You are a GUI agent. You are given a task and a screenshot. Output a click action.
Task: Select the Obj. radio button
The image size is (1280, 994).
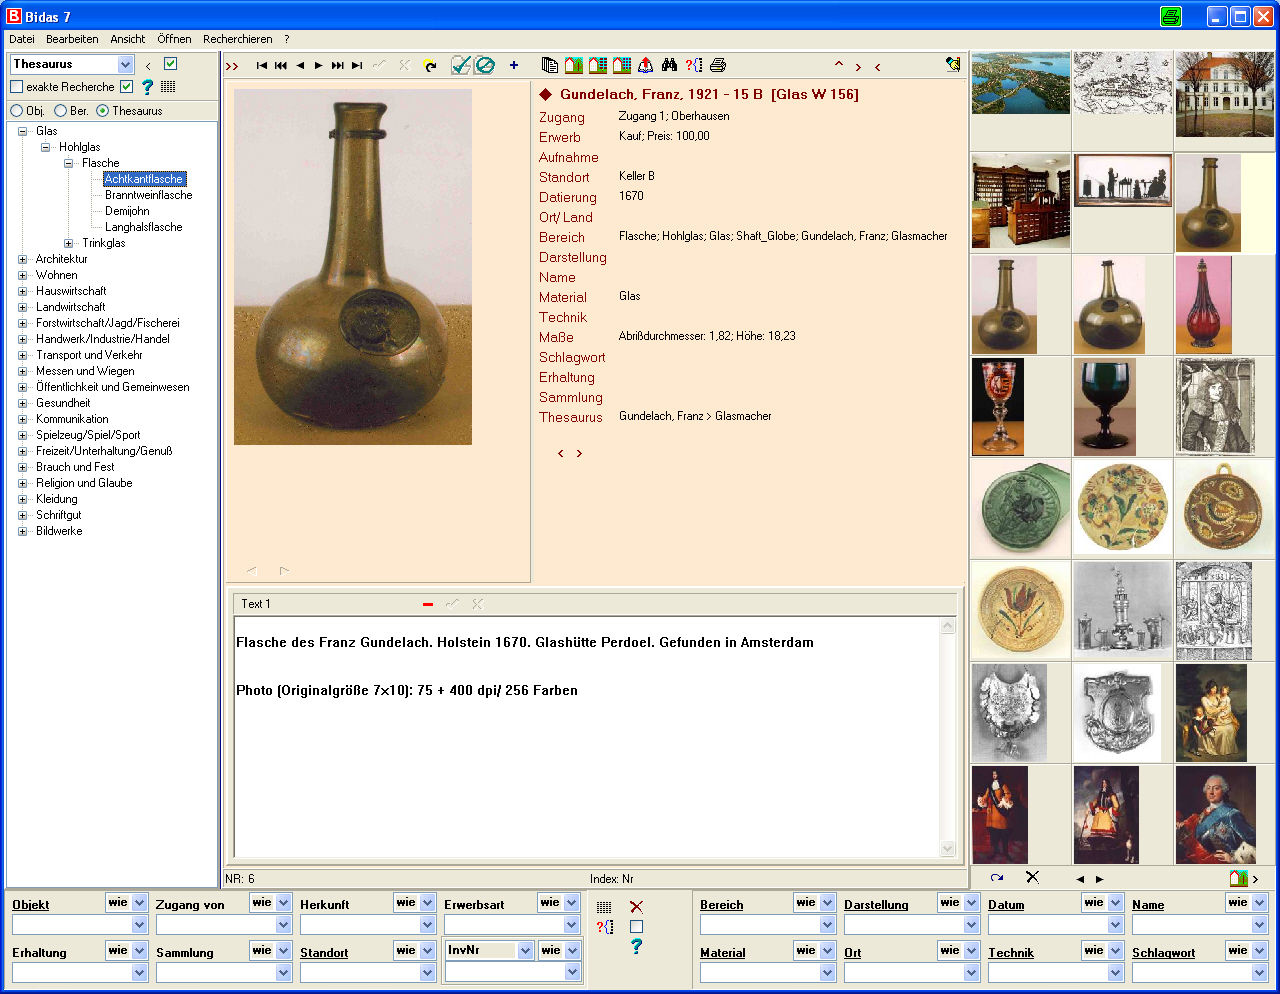17,111
